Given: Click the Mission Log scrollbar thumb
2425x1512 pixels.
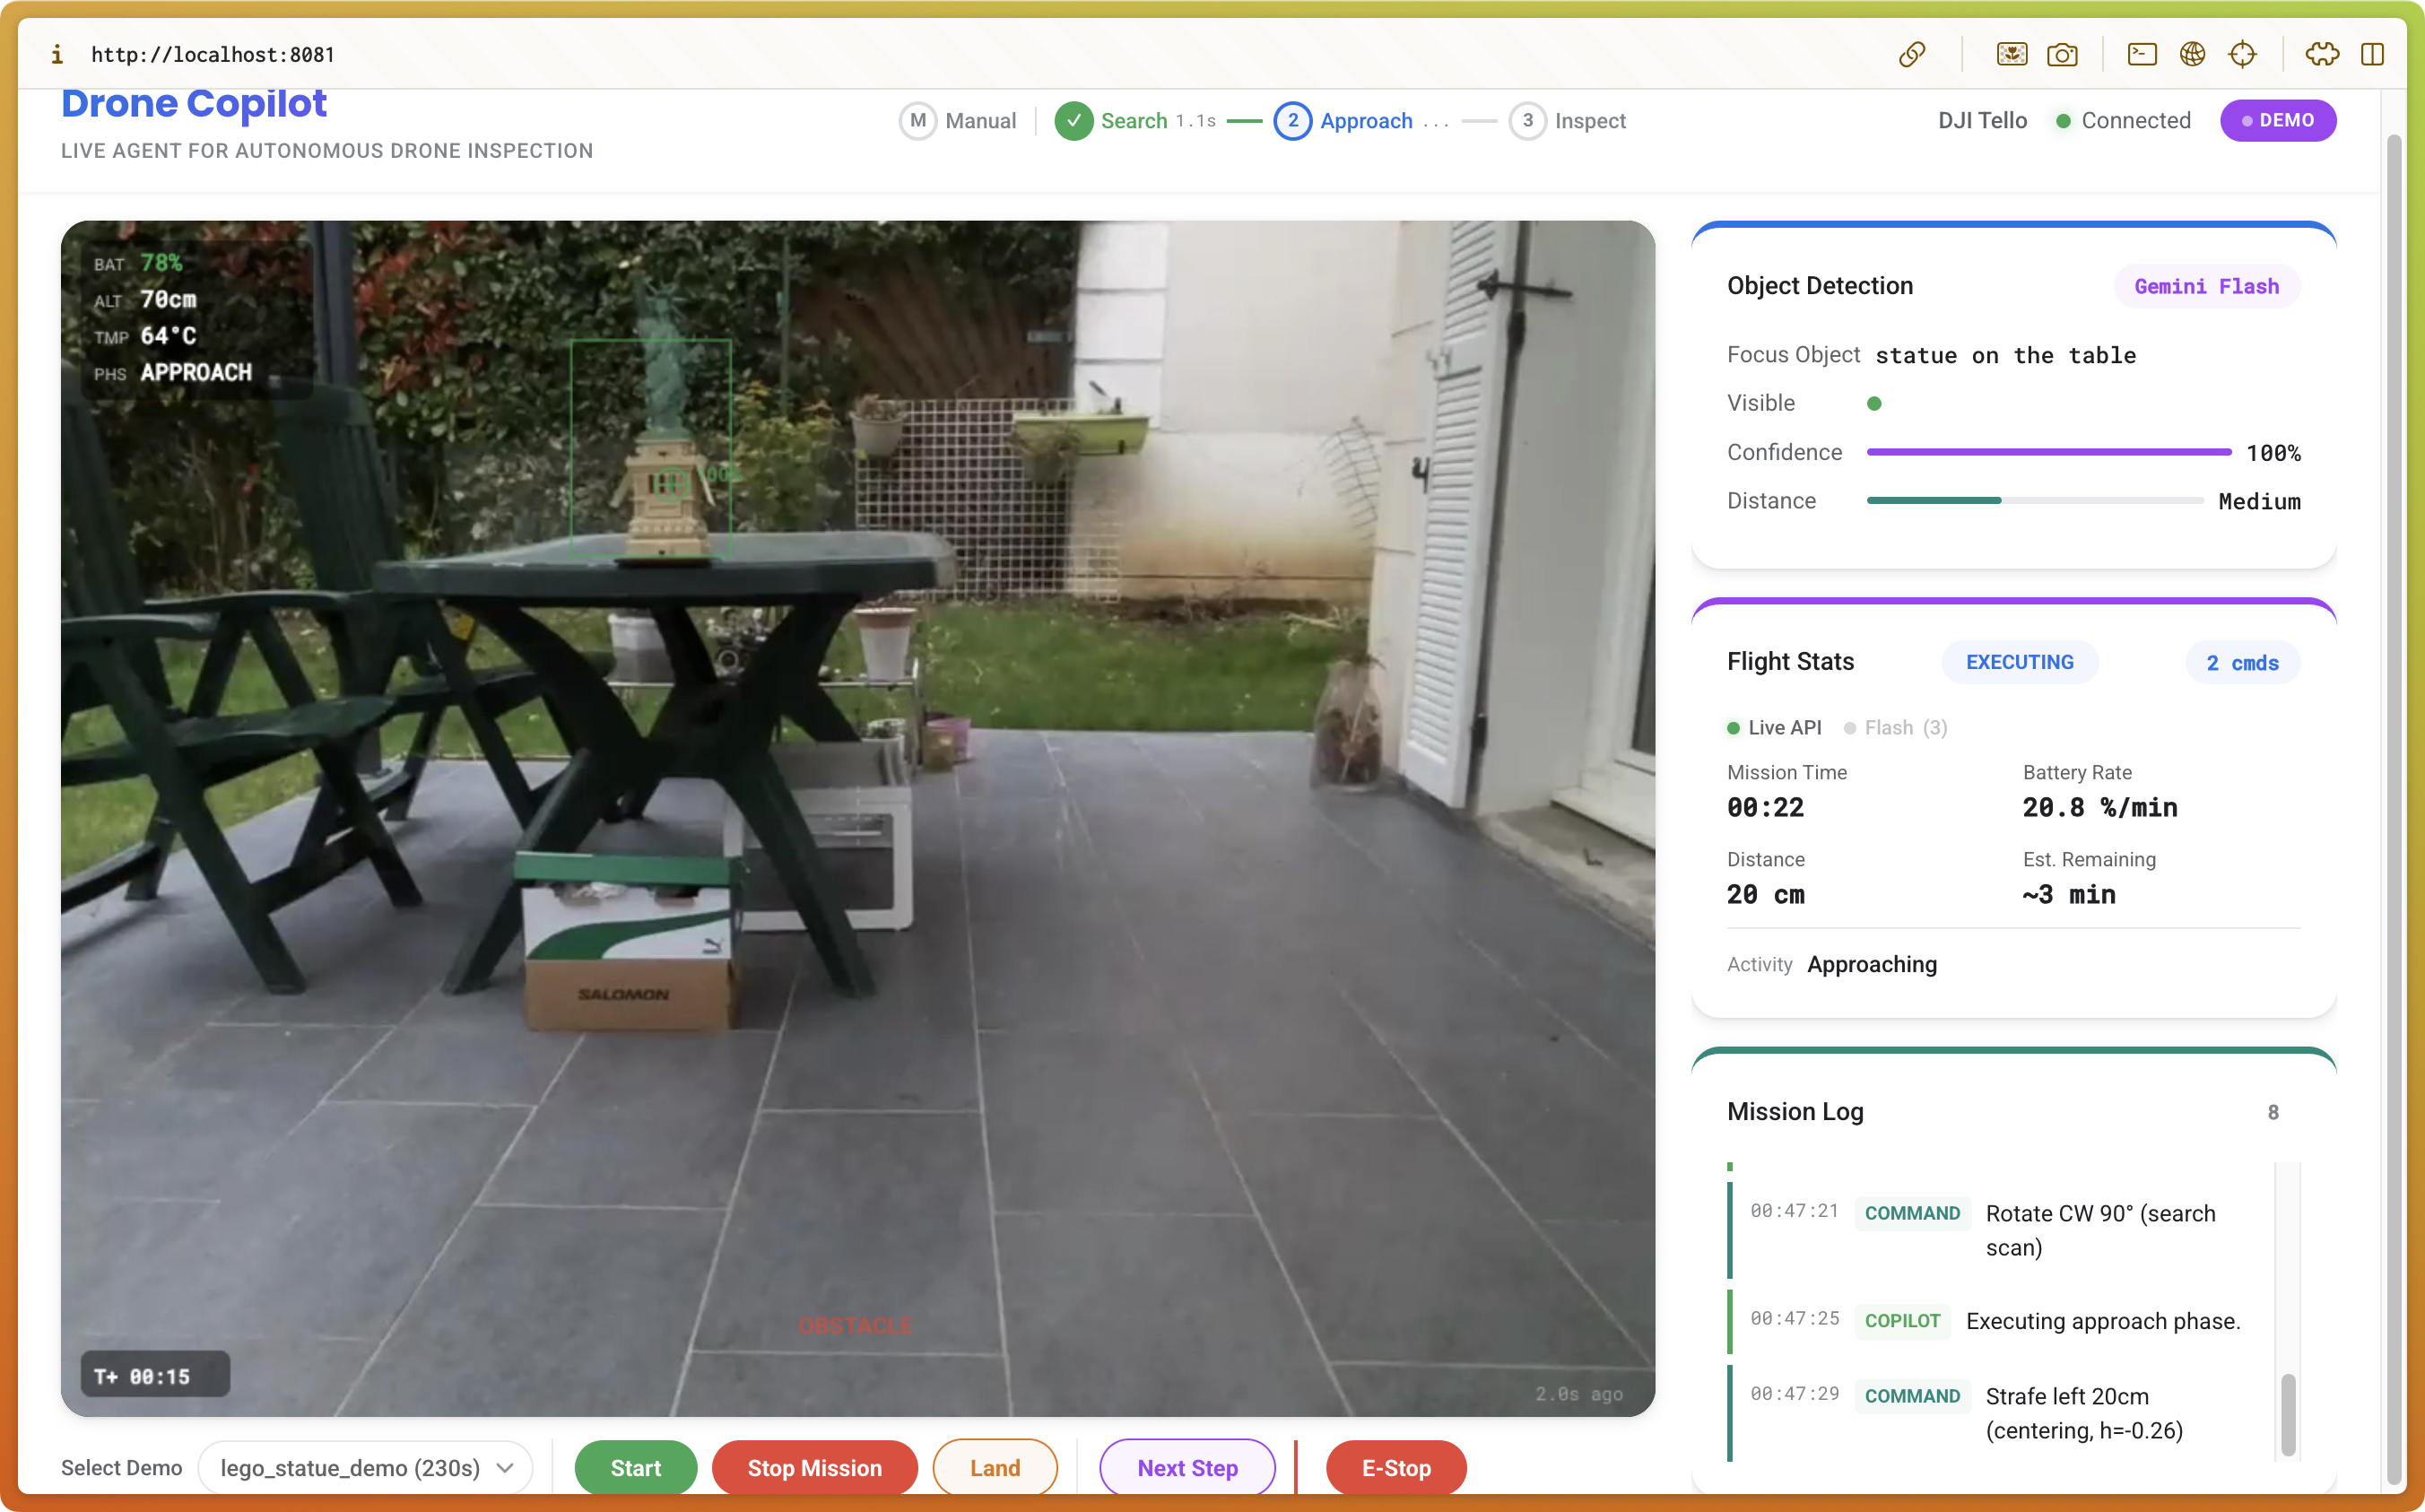Looking at the screenshot, I should click(2287, 1414).
